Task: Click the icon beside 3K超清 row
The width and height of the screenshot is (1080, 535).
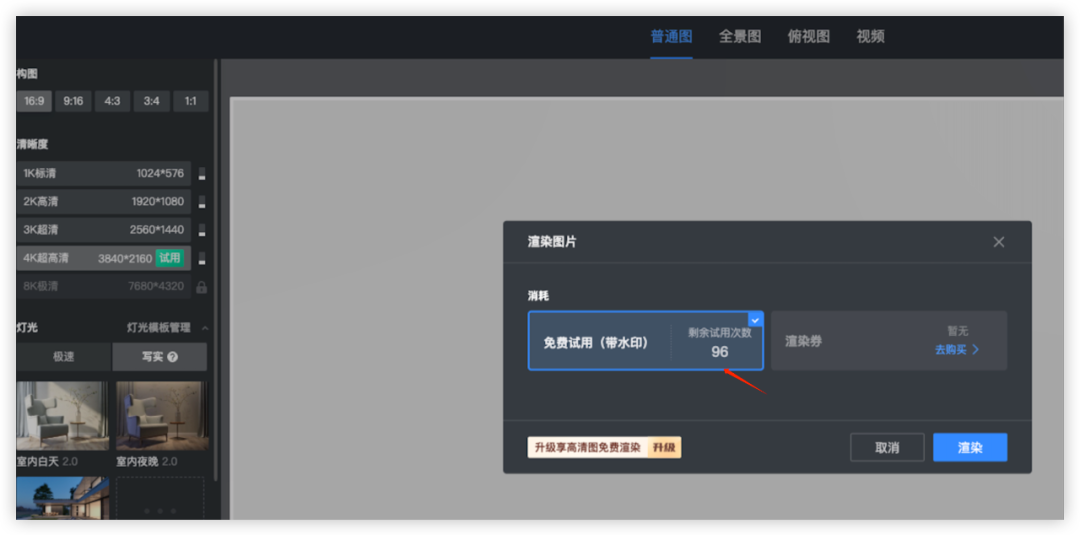Action: click(x=202, y=230)
